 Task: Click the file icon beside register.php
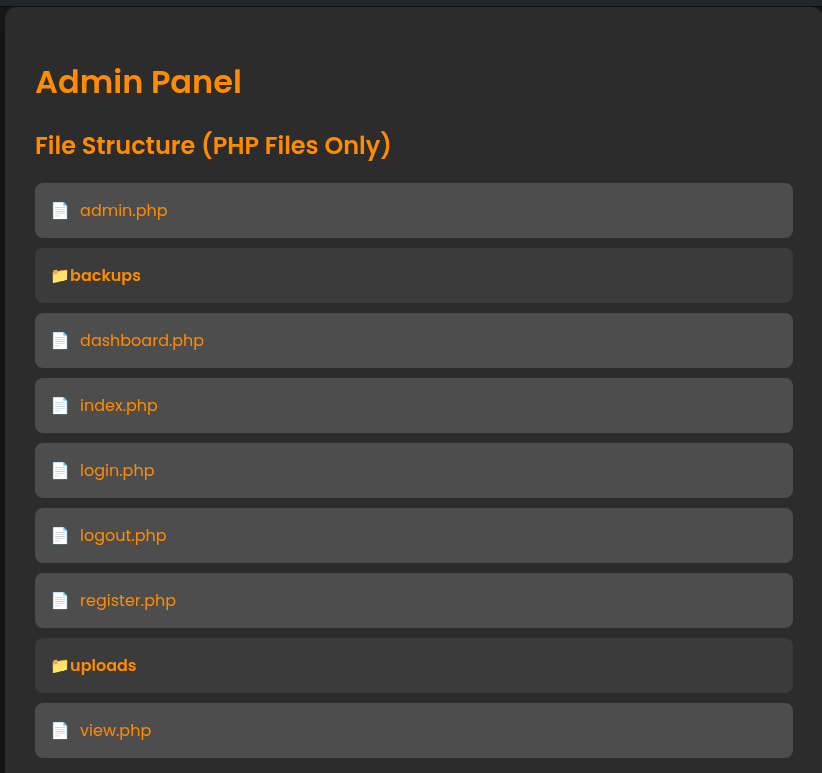click(x=60, y=601)
